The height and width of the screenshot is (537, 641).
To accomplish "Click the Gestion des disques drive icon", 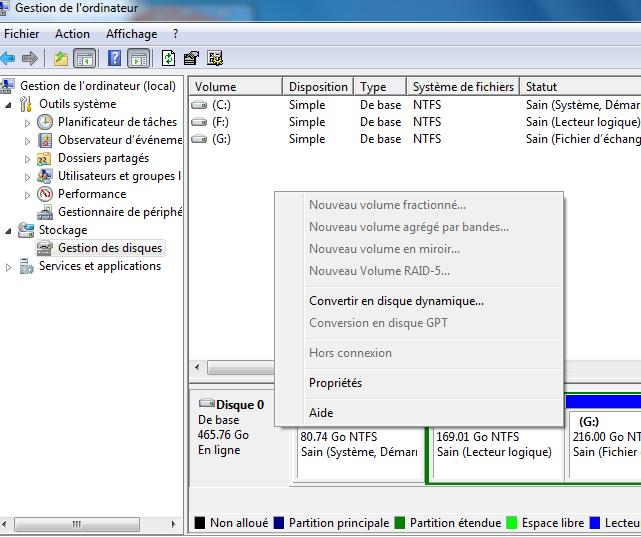I will [45, 248].
